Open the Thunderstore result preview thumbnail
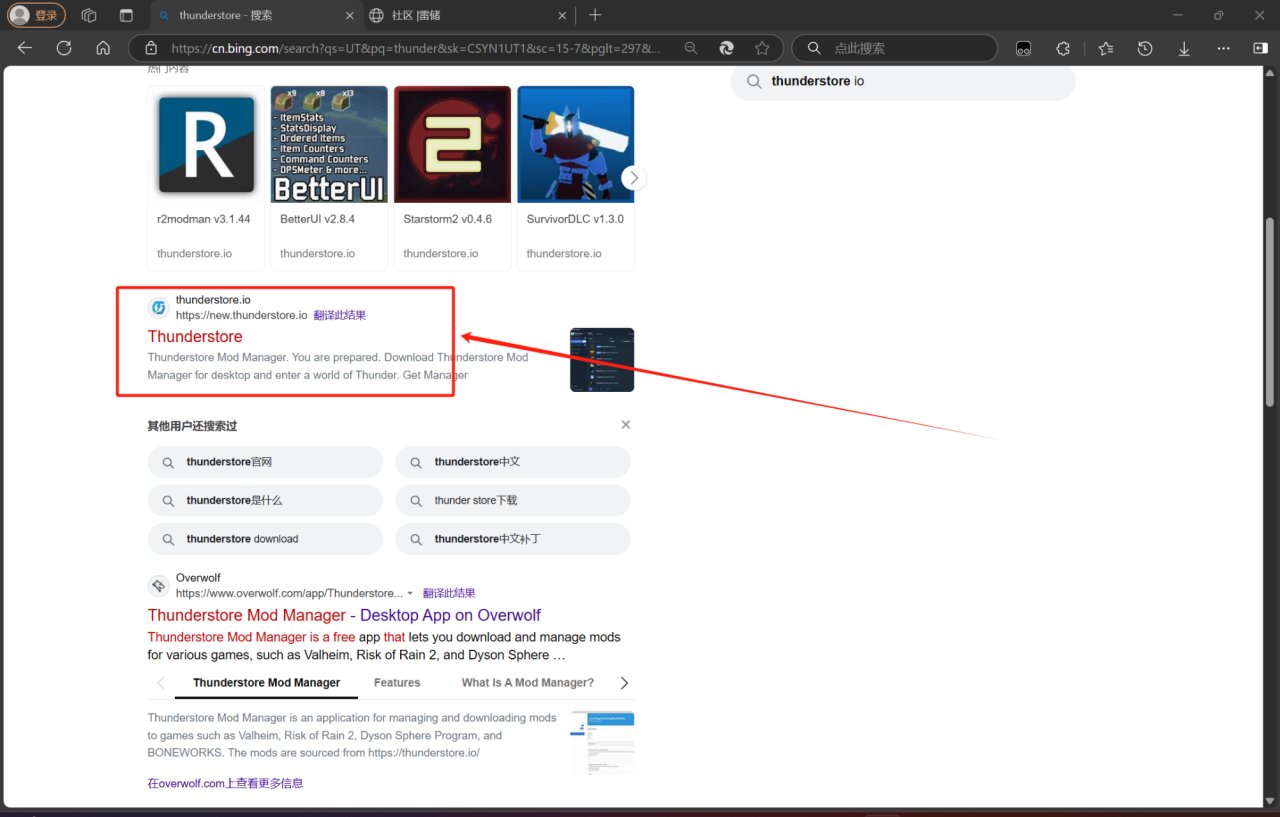 [602, 359]
